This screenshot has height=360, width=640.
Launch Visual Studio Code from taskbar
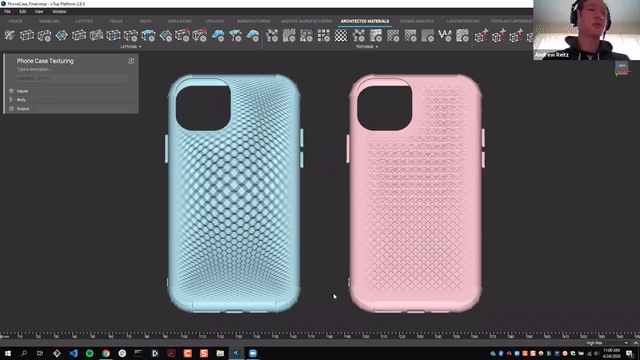point(73,353)
